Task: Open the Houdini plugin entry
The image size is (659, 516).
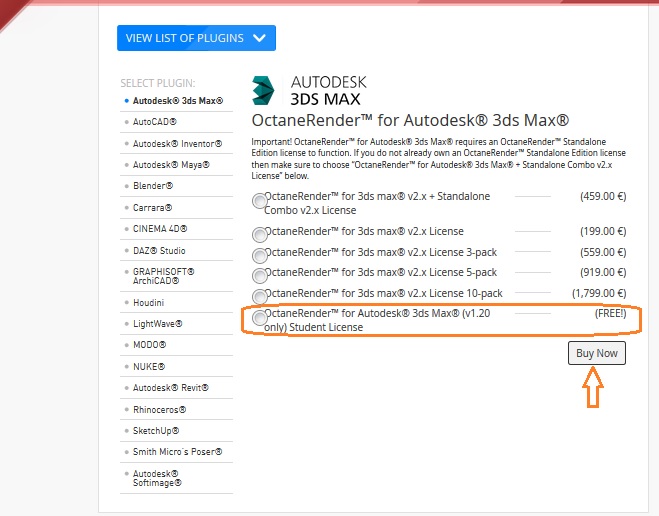Action: click(x=148, y=303)
